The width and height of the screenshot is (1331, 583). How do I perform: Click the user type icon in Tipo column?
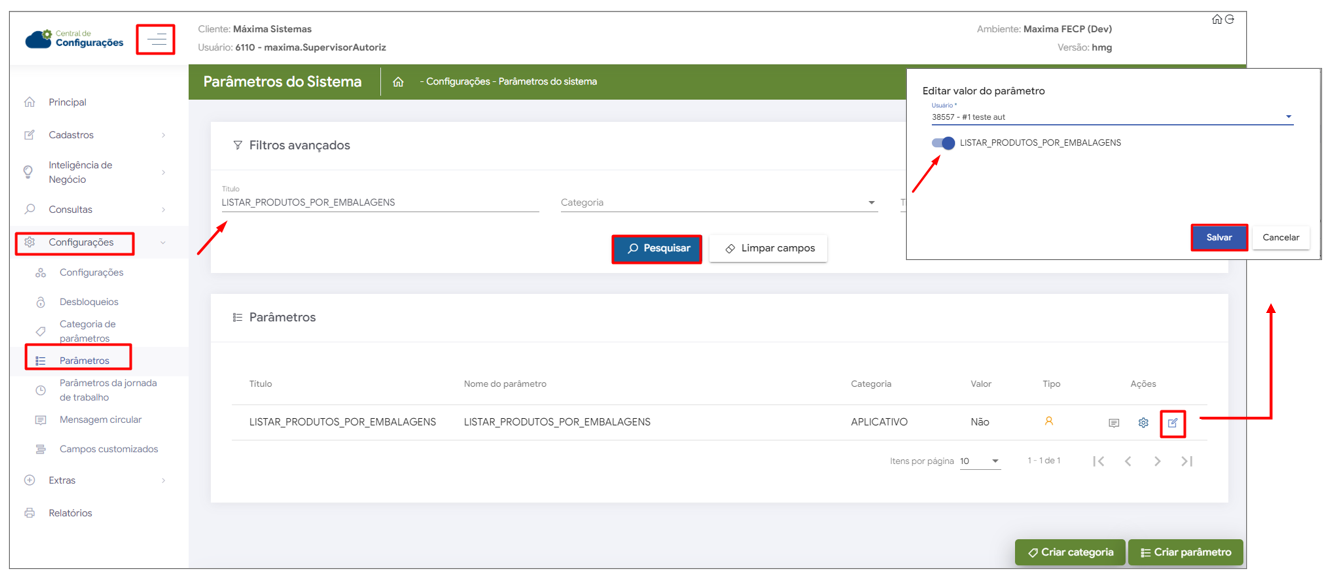1048,422
